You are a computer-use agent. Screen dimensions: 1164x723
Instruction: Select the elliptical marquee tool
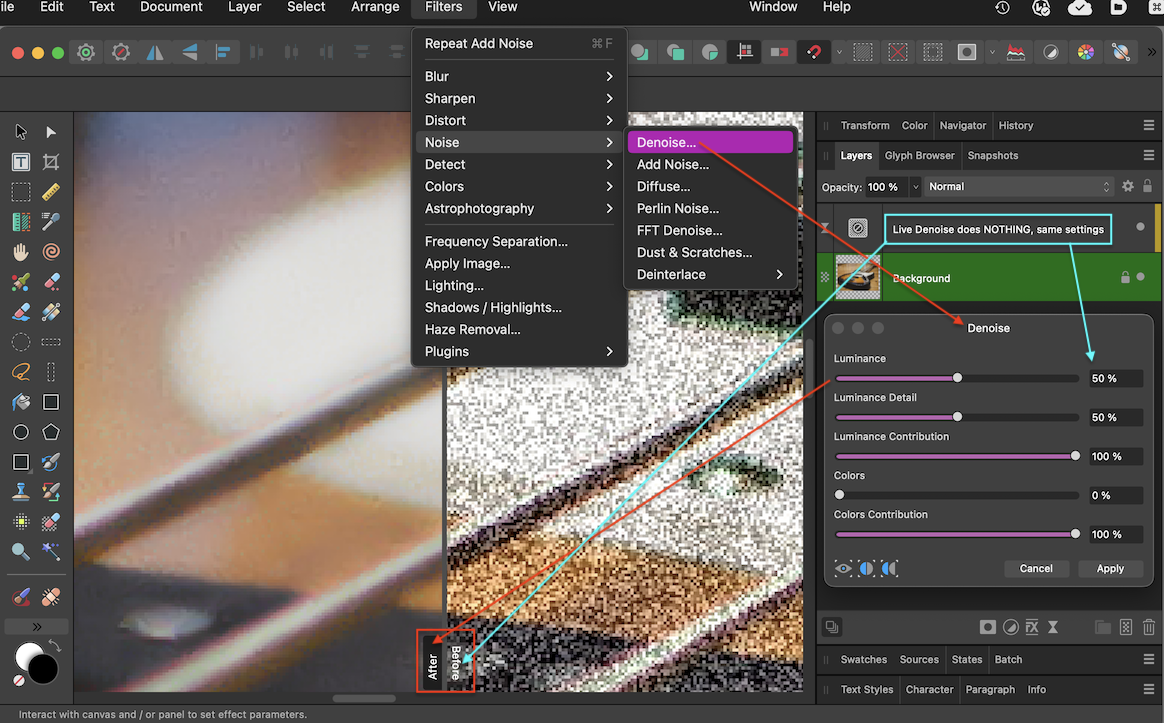tap(20, 342)
